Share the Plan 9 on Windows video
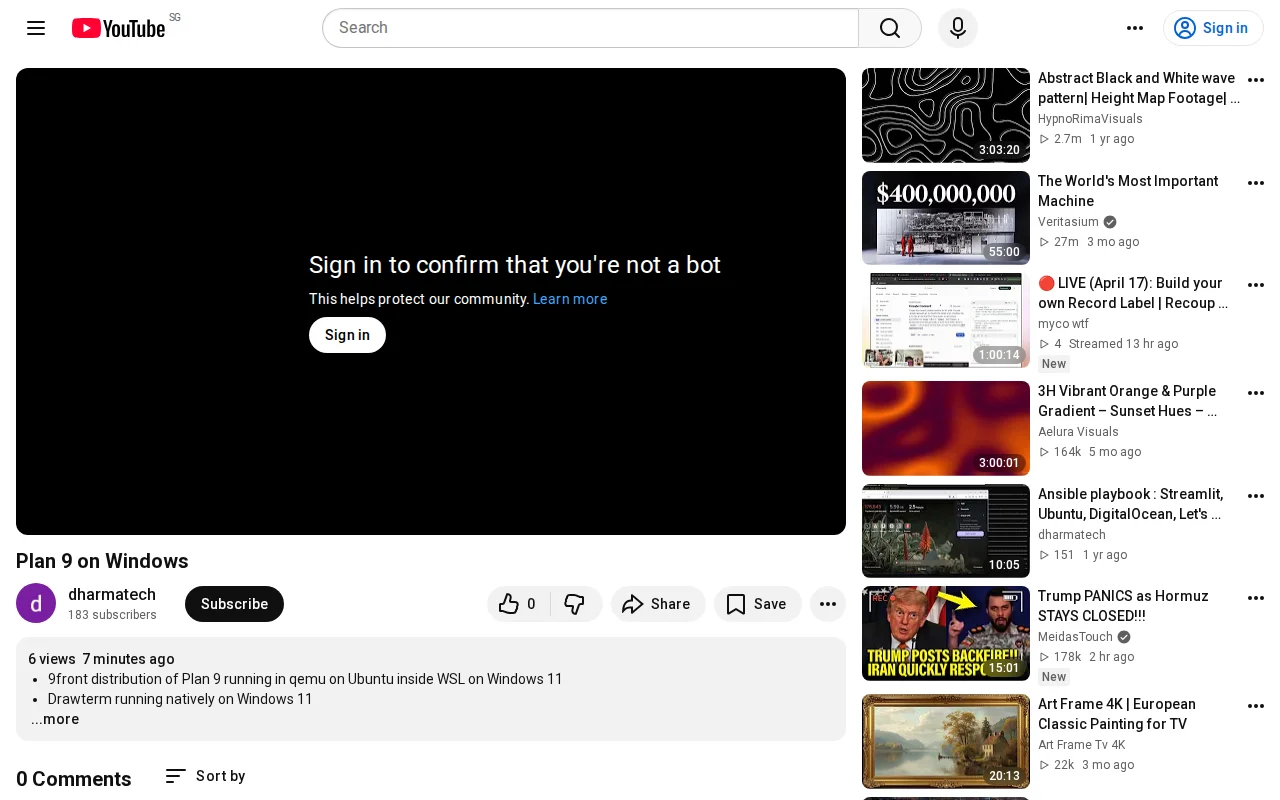 [x=658, y=604]
